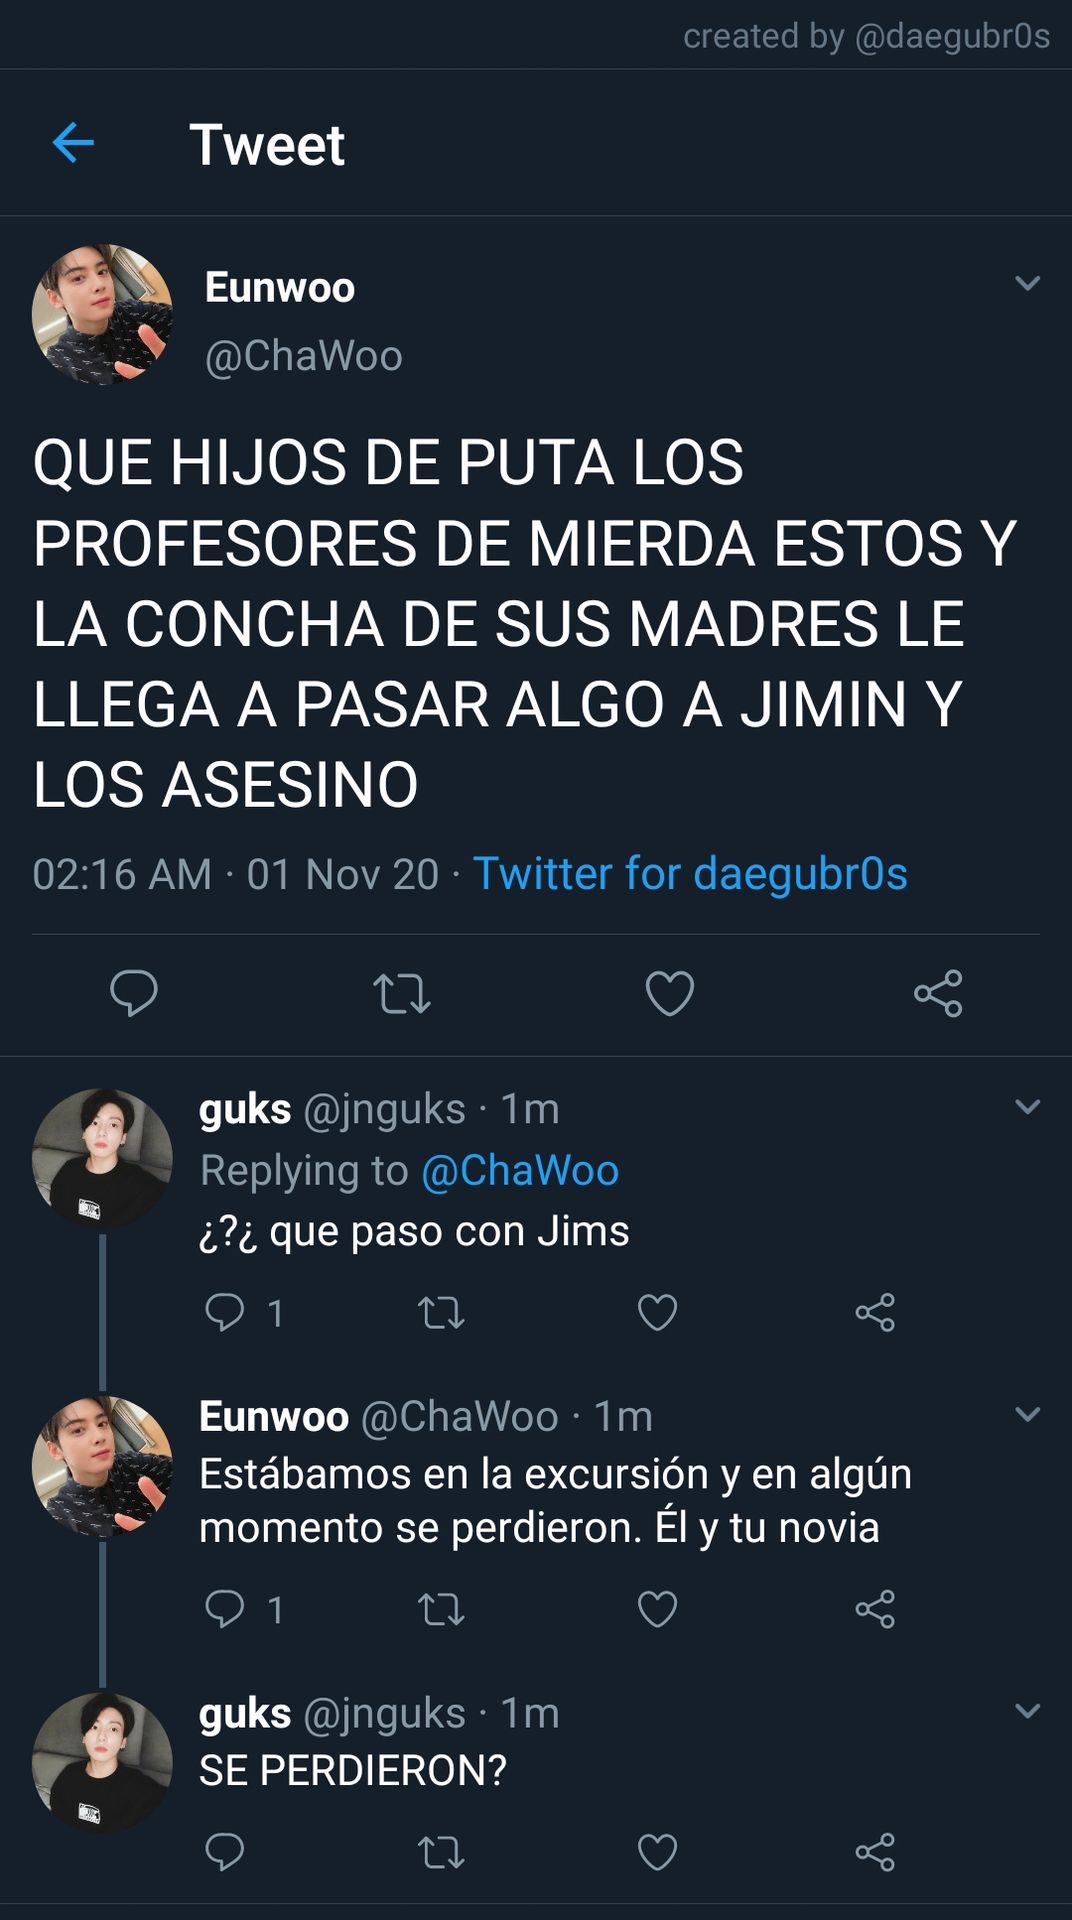Go back using the arrow icon
This screenshot has height=1920, width=1072.
point(73,143)
